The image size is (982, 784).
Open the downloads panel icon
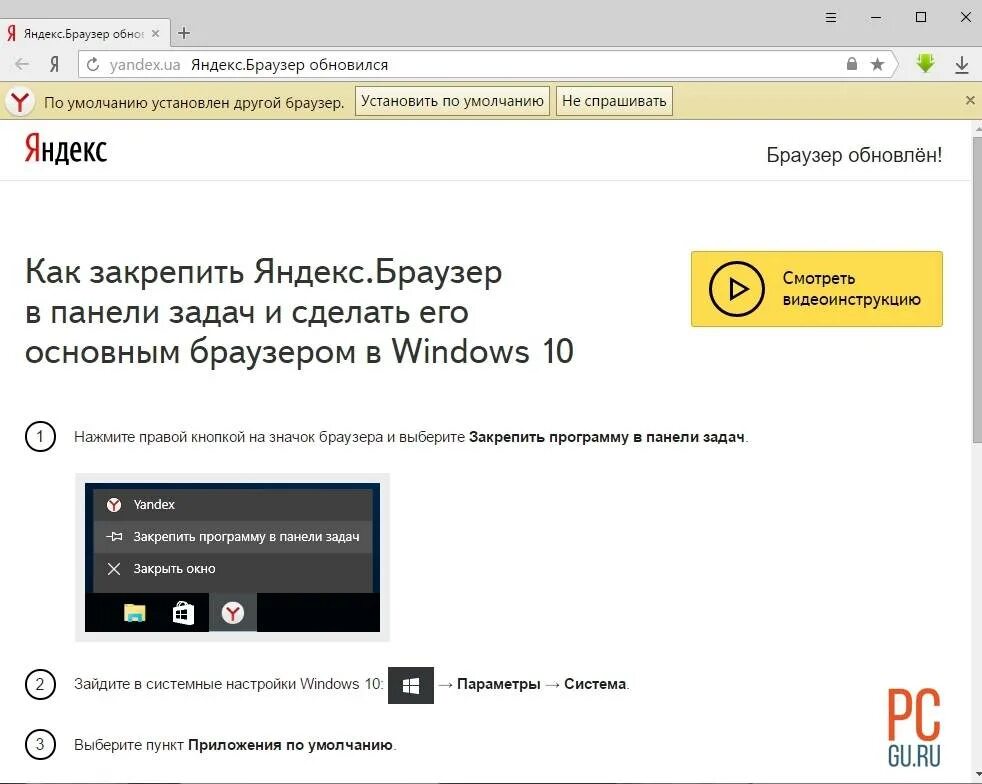961,64
